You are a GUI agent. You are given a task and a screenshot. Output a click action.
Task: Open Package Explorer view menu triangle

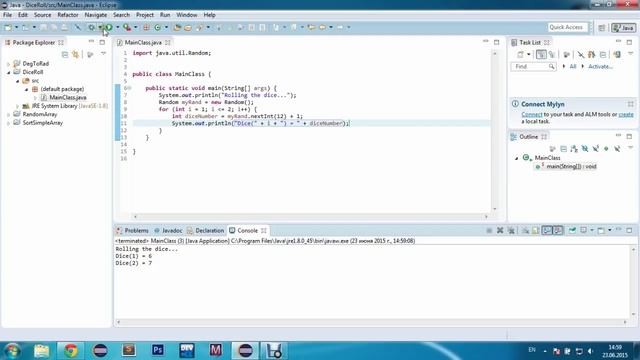tap(104, 54)
